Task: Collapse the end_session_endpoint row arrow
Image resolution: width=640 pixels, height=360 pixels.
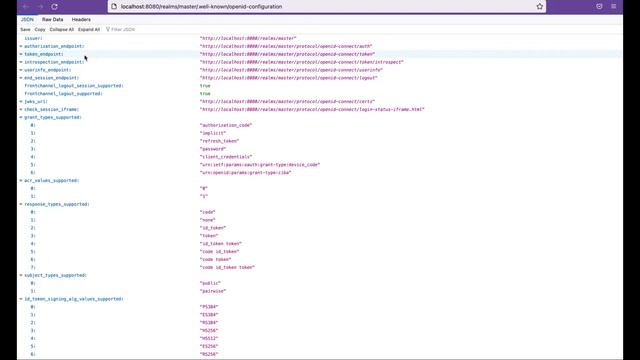Action: [x=21, y=78]
